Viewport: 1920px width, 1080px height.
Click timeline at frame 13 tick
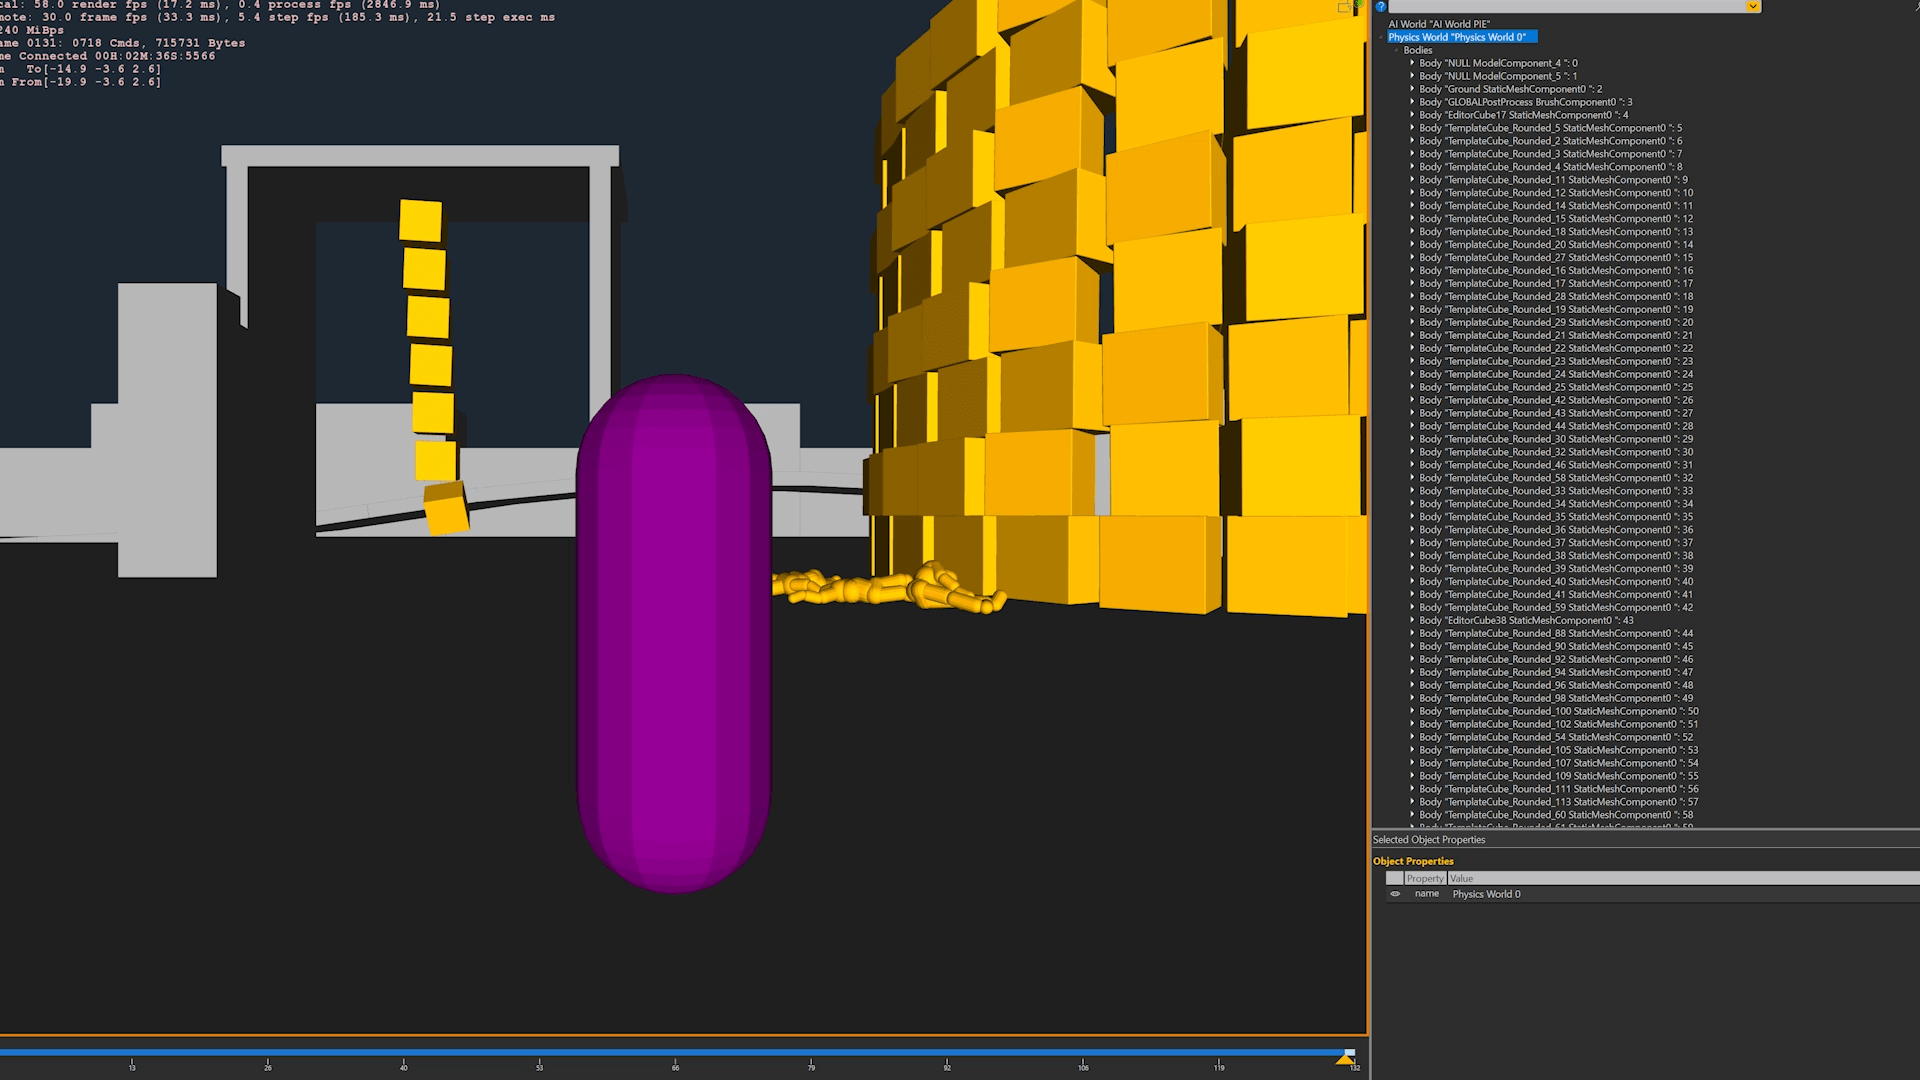132,1062
